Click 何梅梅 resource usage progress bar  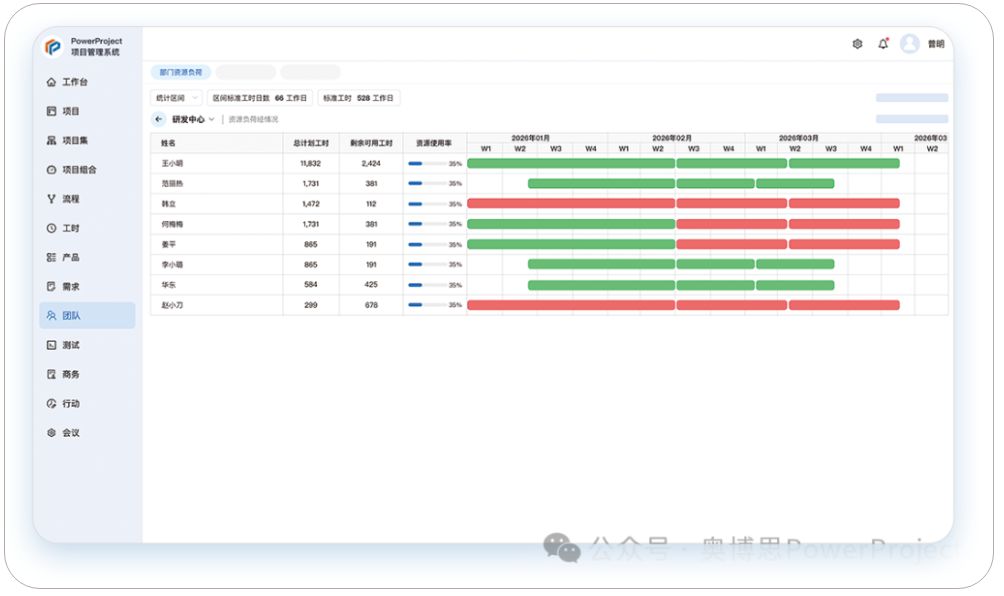pyautogui.click(x=428, y=224)
